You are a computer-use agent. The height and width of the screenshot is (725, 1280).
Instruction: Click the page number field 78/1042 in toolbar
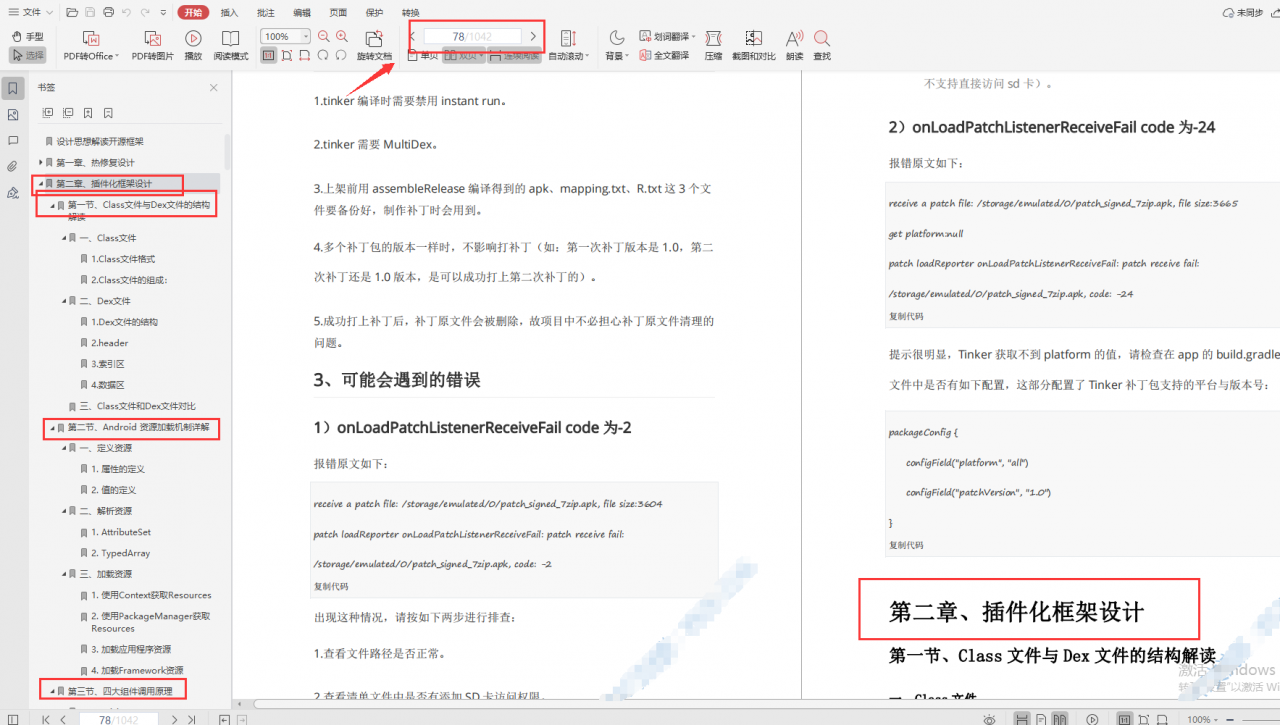pyautogui.click(x=472, y=36)
